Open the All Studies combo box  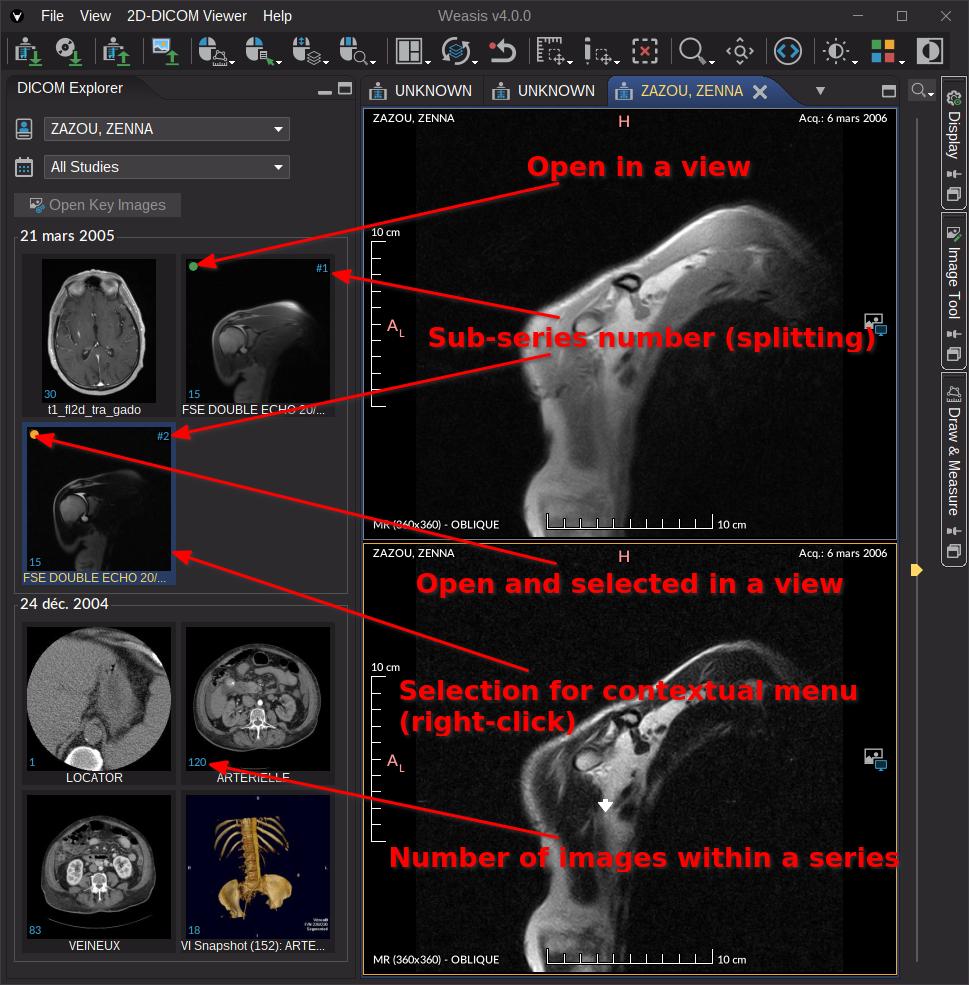click(166, 167)
